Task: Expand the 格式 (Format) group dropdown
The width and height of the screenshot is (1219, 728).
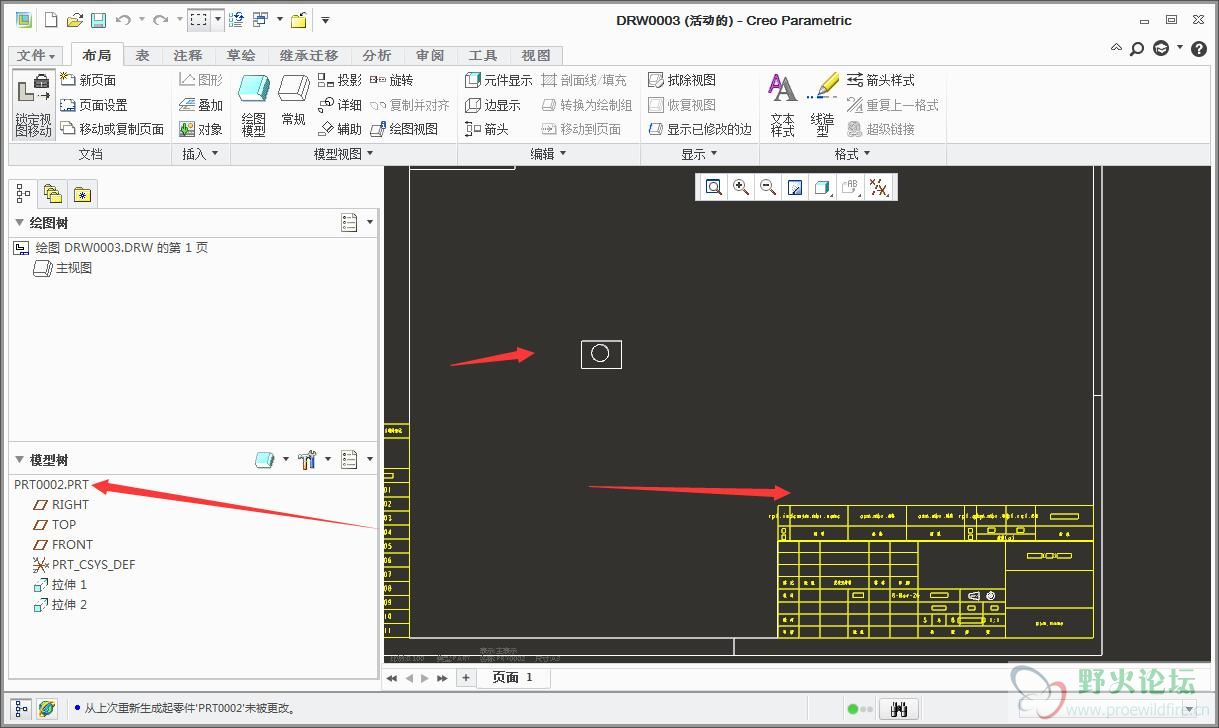Action: coord(853,154)
